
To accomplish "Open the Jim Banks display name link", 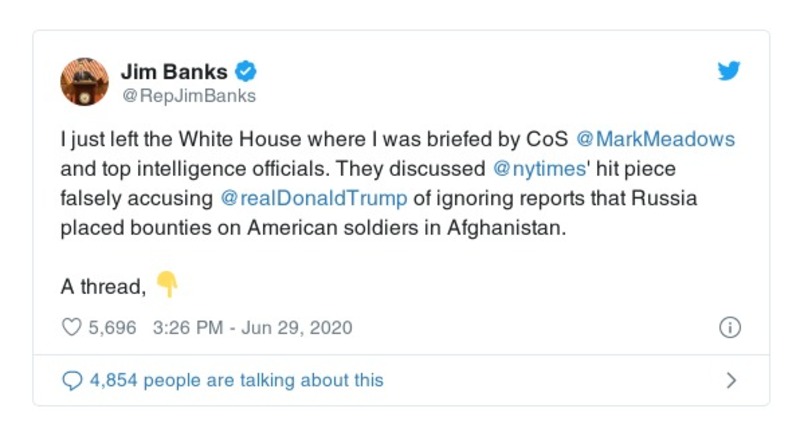I will (x=175, y=72).
